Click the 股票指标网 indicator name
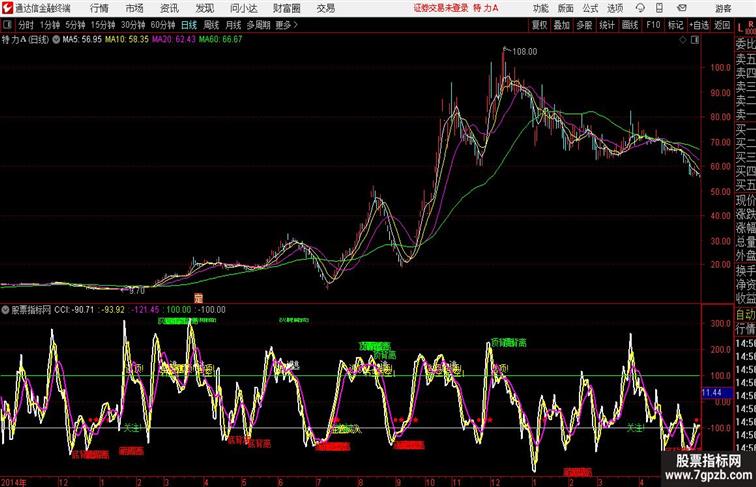 pyautogui.click(x=31, y=310)
